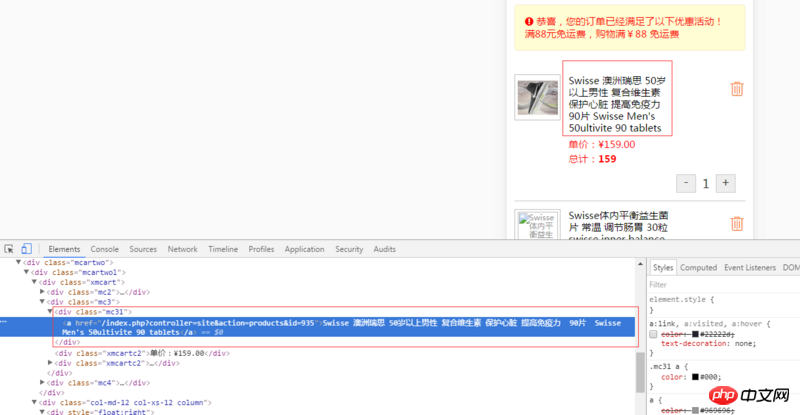This screenshot has width=800, height=415.
Task: Click the element.style rule block
Action: (x=723, y=305)
